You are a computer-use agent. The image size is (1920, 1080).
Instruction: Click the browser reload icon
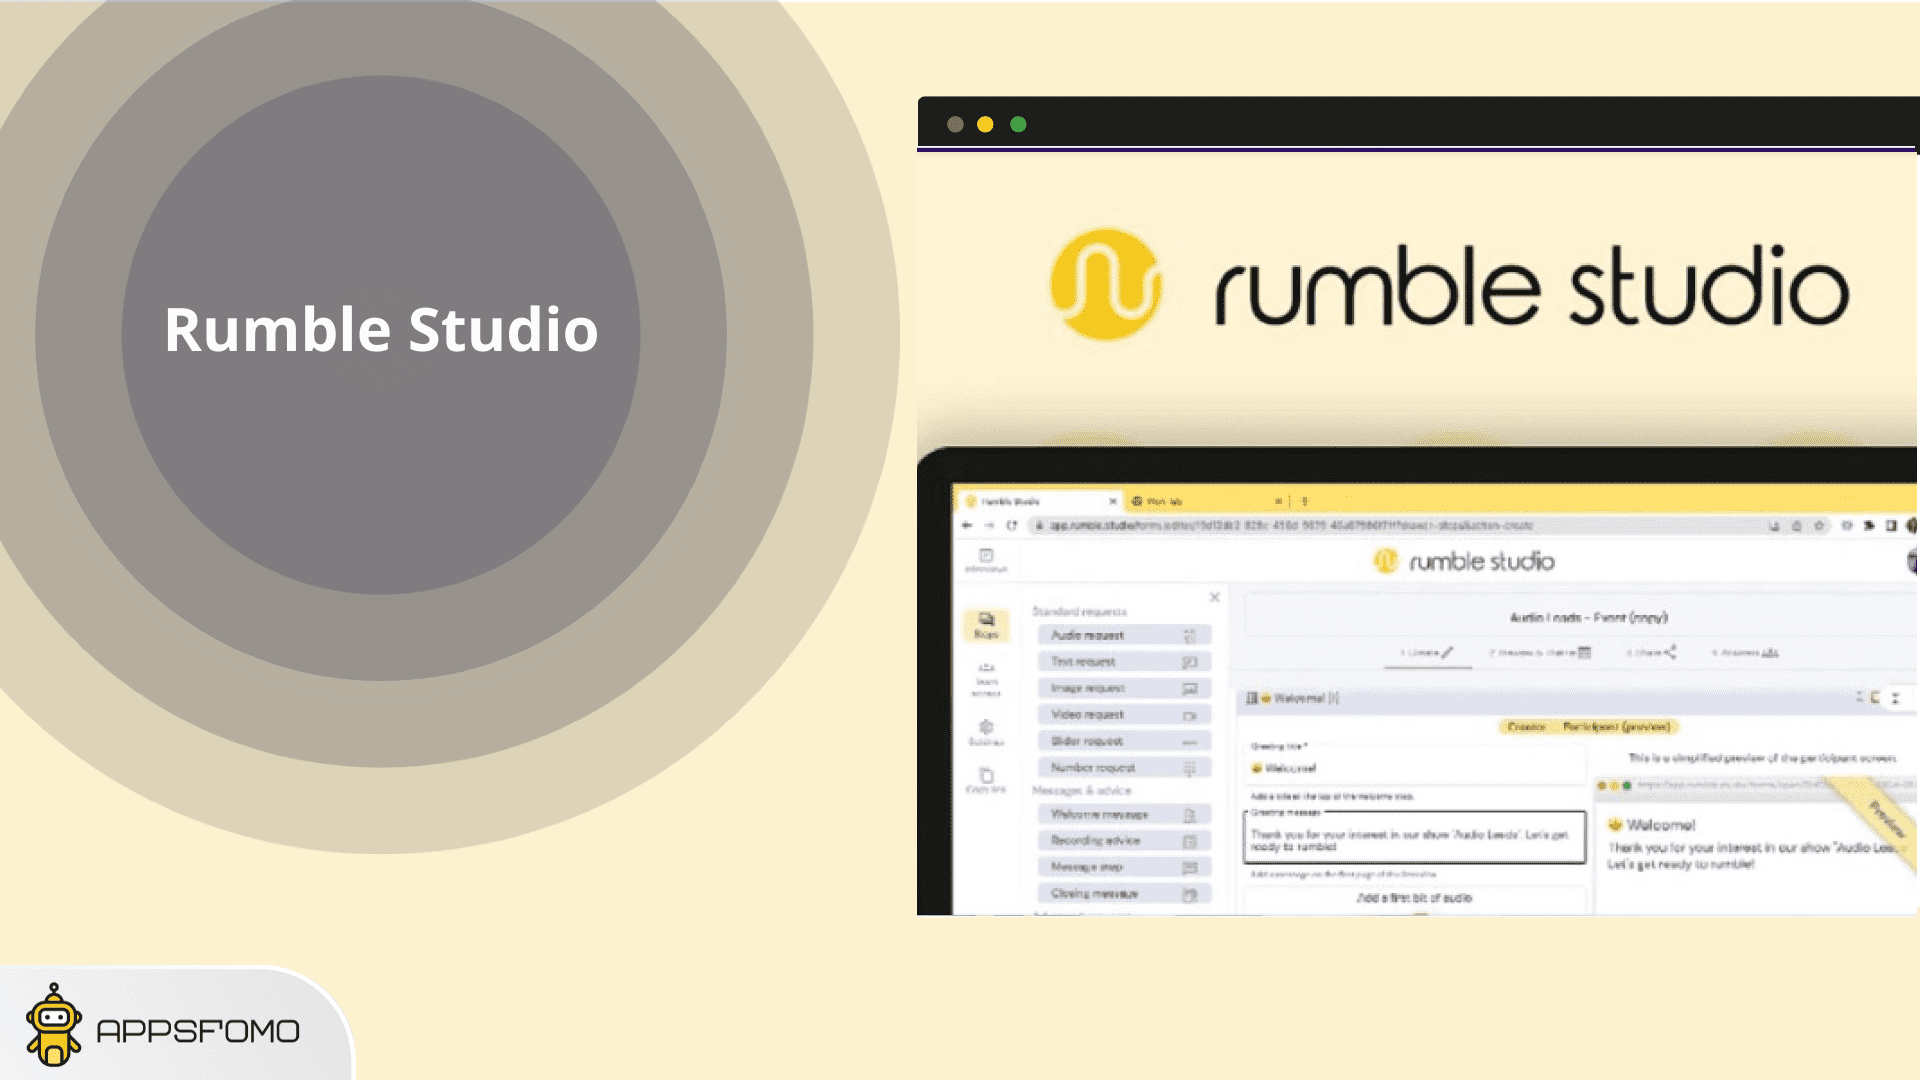[1012, 525]
